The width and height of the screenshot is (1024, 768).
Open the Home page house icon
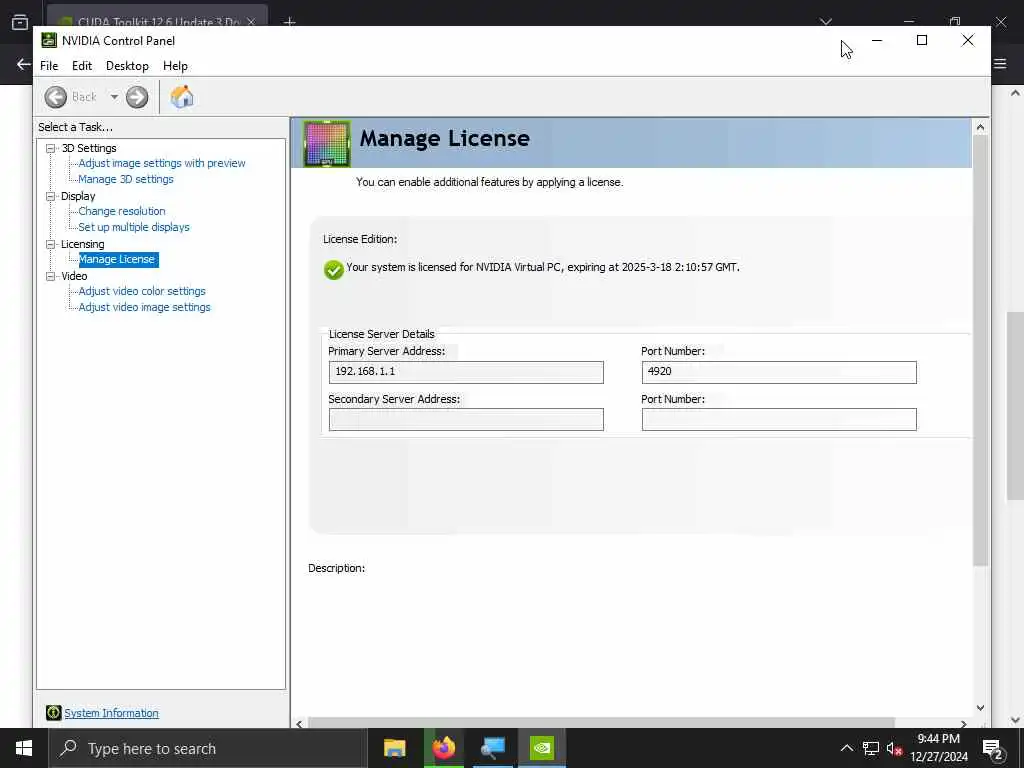tap(182, 97)
